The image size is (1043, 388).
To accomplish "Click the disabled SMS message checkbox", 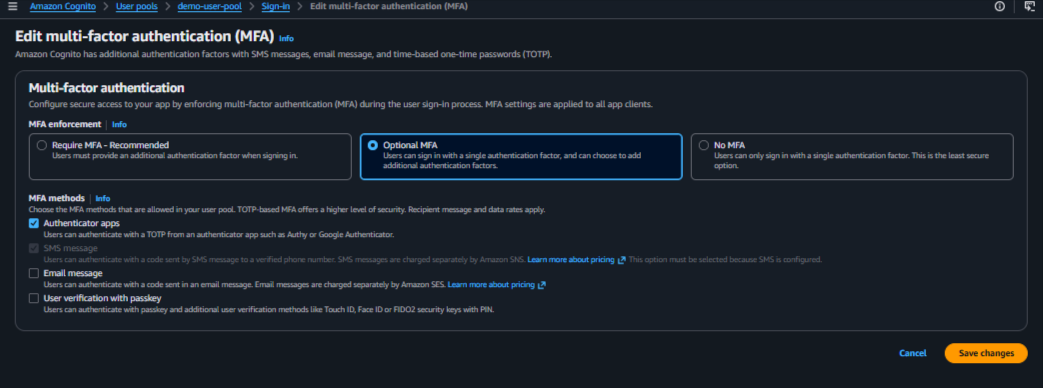I will click(33, 248).
